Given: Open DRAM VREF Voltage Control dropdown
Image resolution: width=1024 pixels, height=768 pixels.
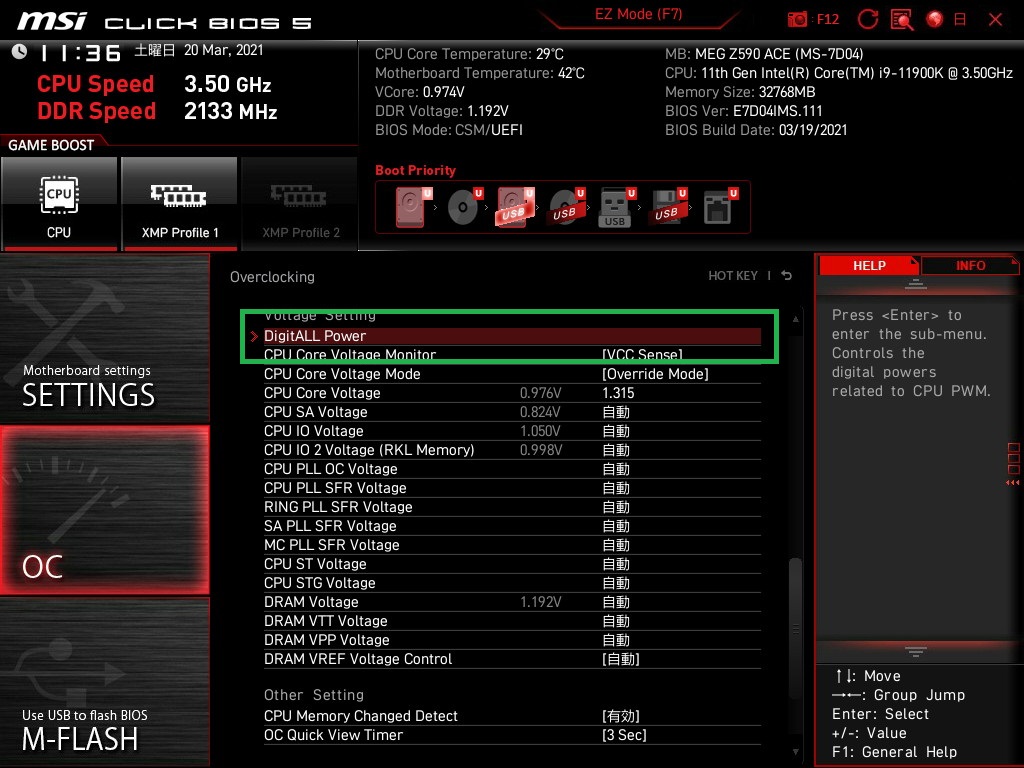Looking at the screenshot, I should point(620,658).
